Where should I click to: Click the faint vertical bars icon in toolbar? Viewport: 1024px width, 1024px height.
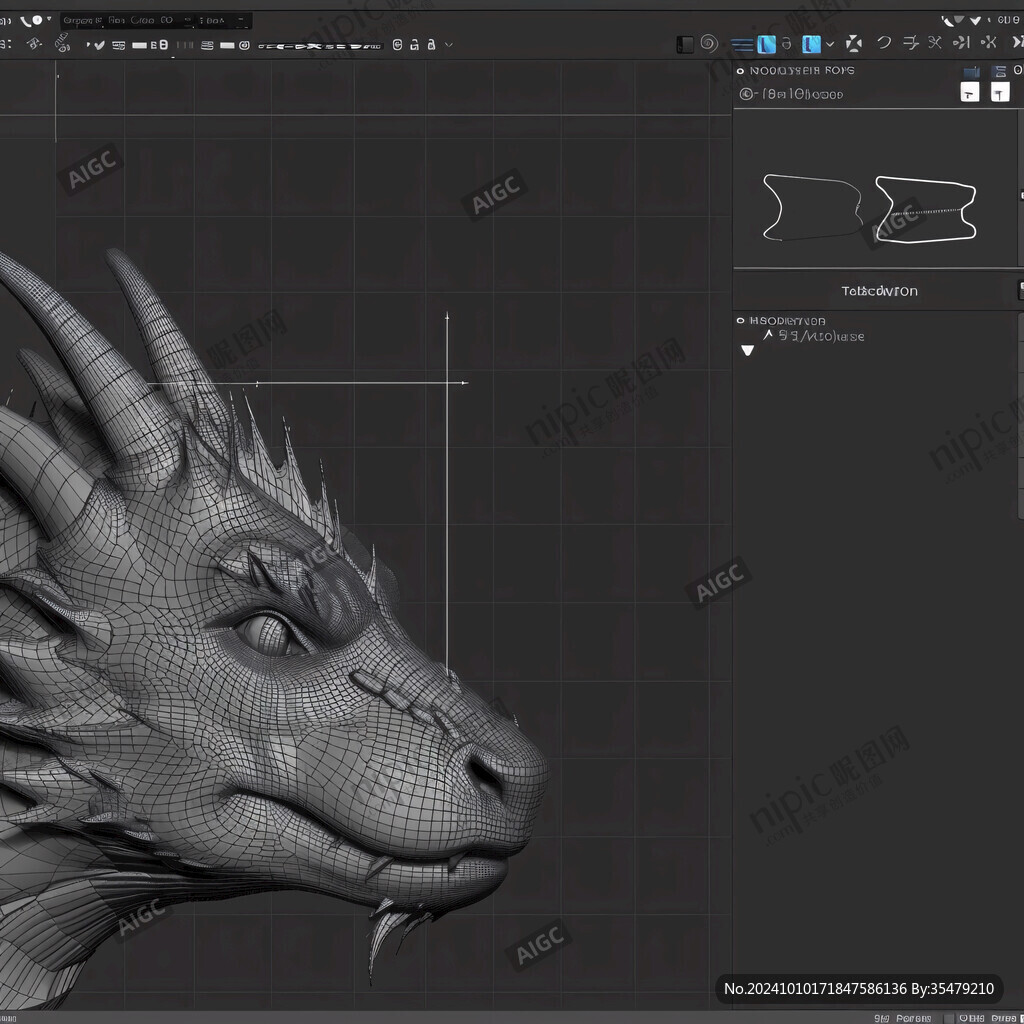click(x=185, y=45)
